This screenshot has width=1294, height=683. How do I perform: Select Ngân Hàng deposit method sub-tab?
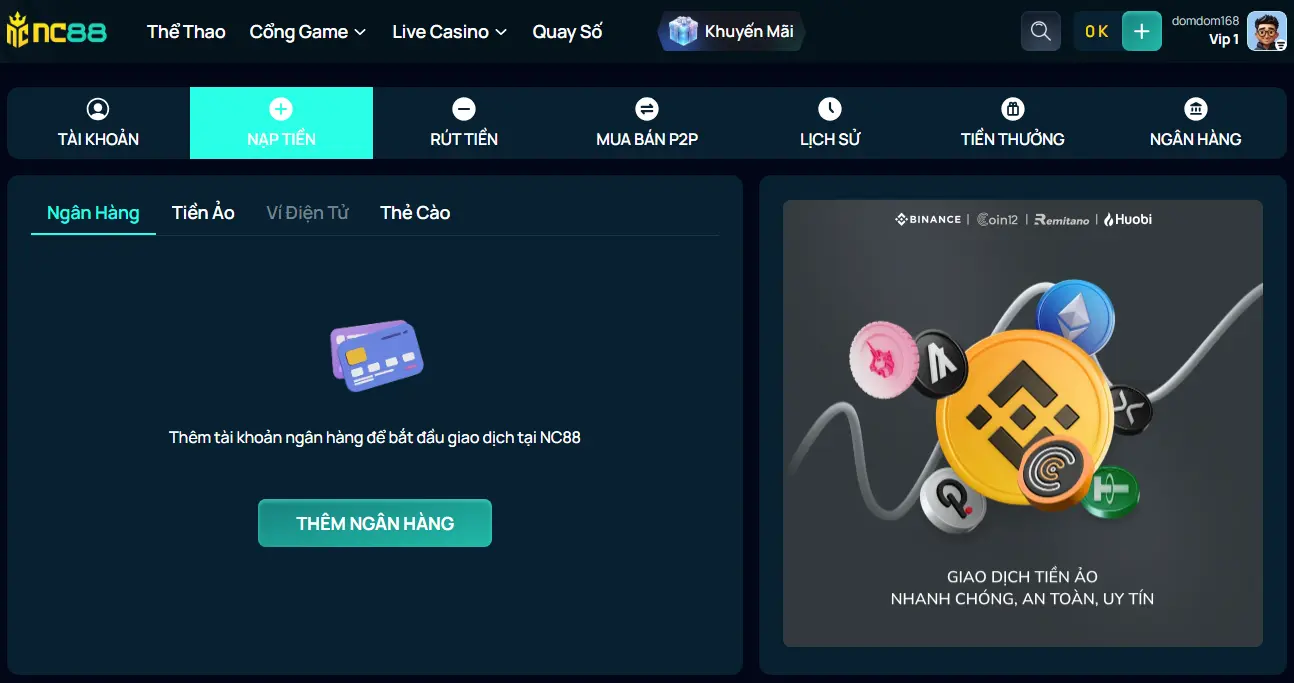(93, 212)
